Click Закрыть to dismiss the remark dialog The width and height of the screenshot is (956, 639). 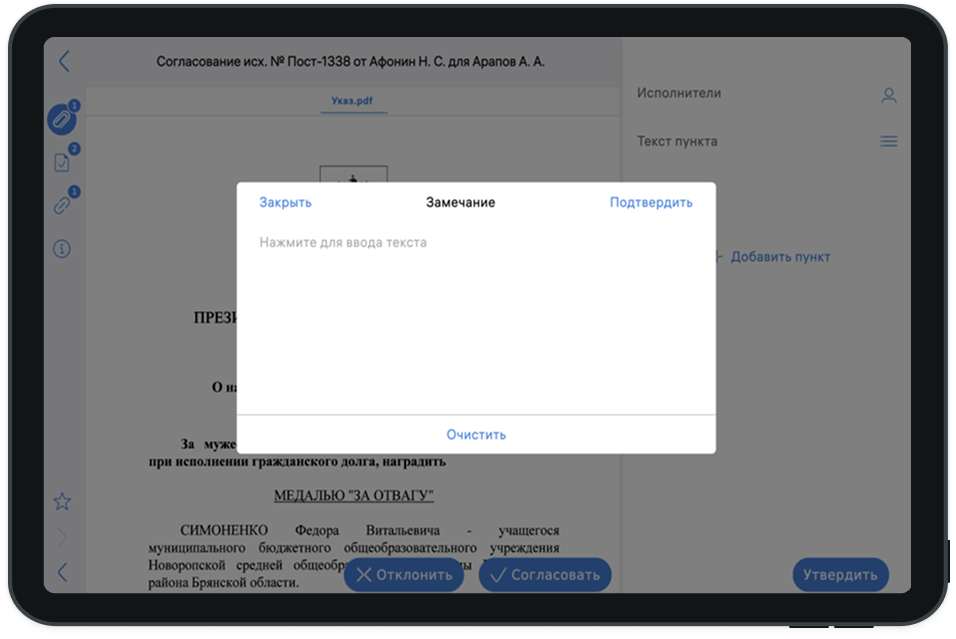(285, 202)
